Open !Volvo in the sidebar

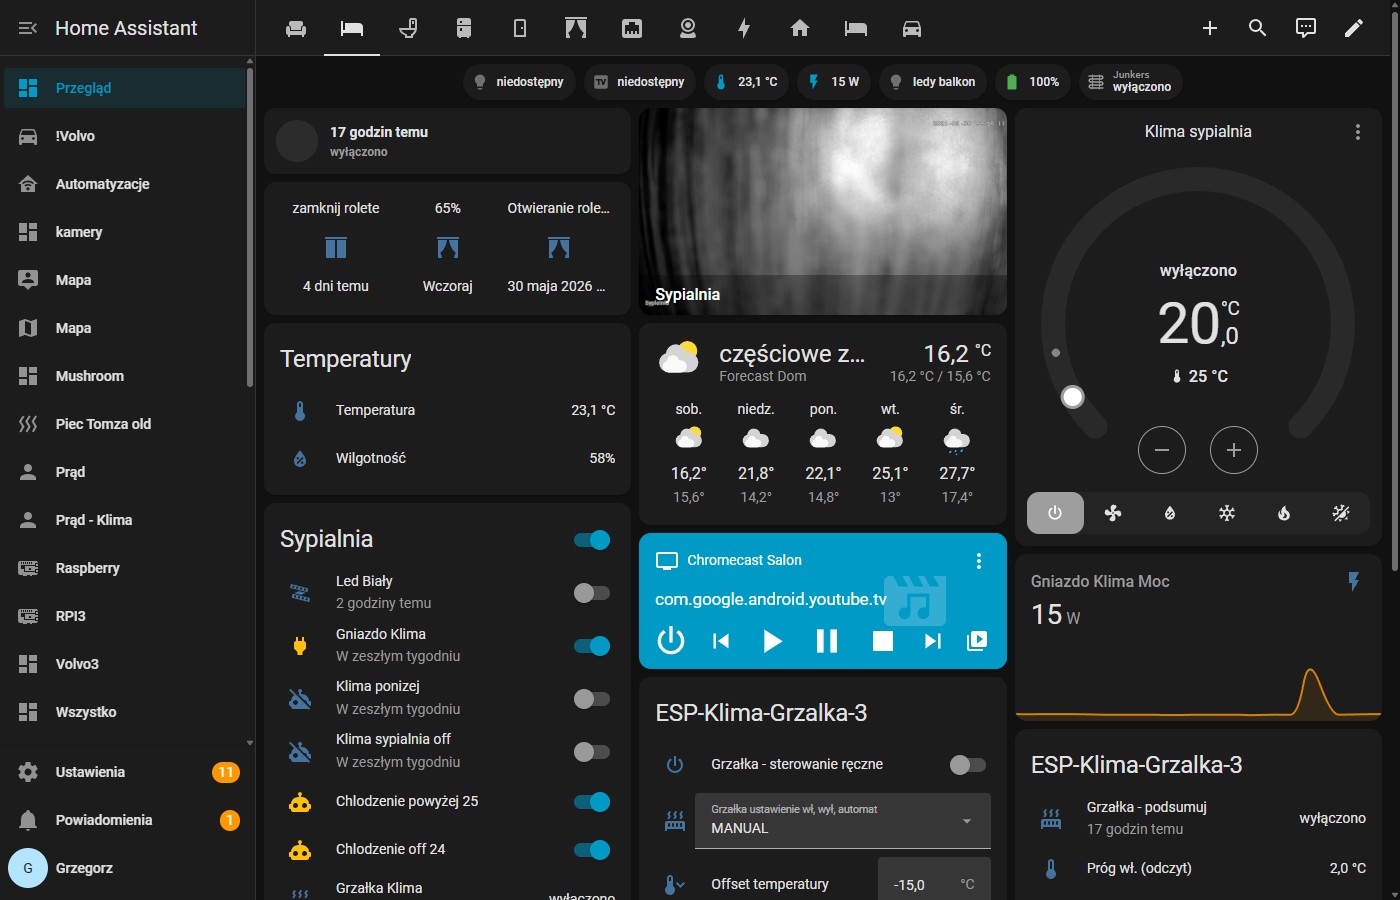pos(124,136)
